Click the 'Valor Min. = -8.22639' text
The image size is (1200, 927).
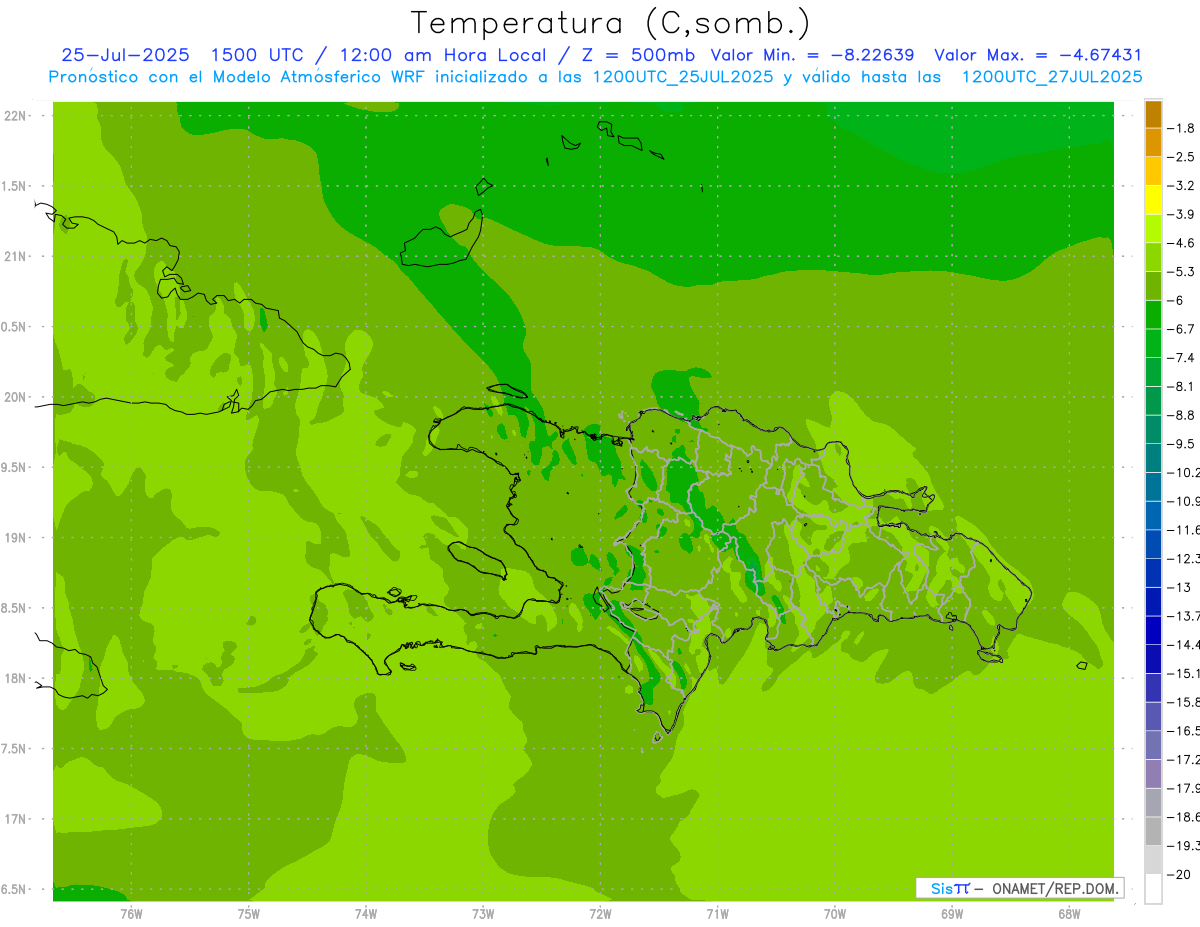812,55
